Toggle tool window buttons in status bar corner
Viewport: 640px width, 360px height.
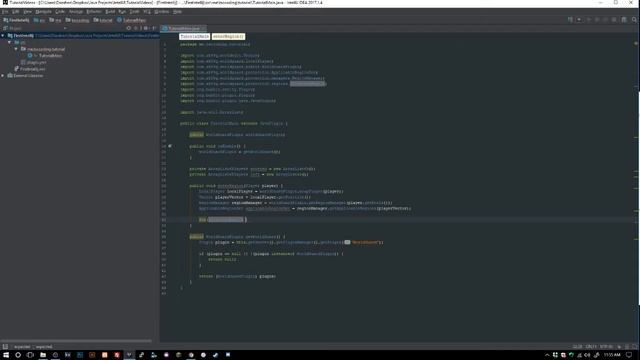(5, 347)
